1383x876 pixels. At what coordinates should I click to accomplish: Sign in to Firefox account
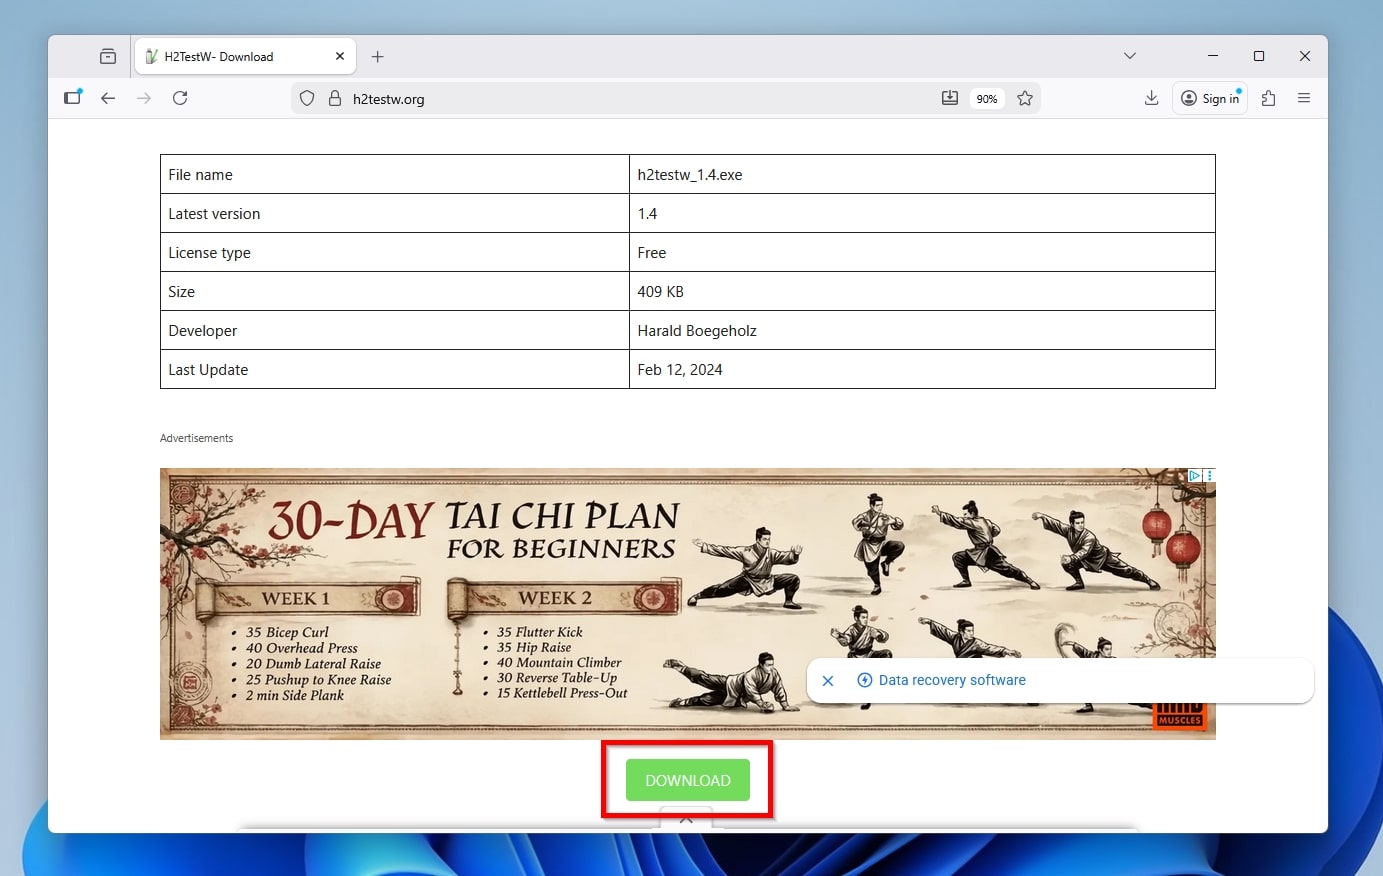point(1210,98)
